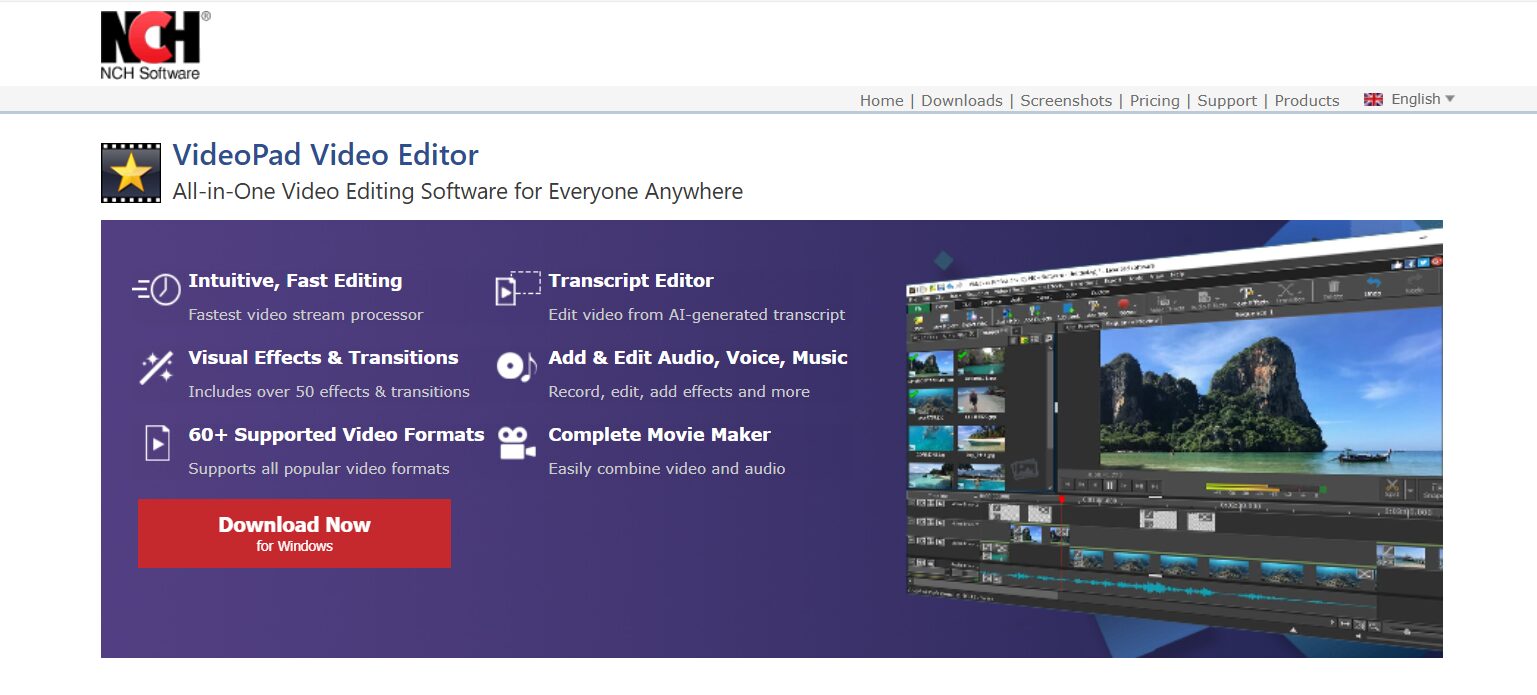Image resolution: width=1537 pixels, height=695 pixels.
Task: Navigate to the Pricing page
Action: coord(1154,101)
